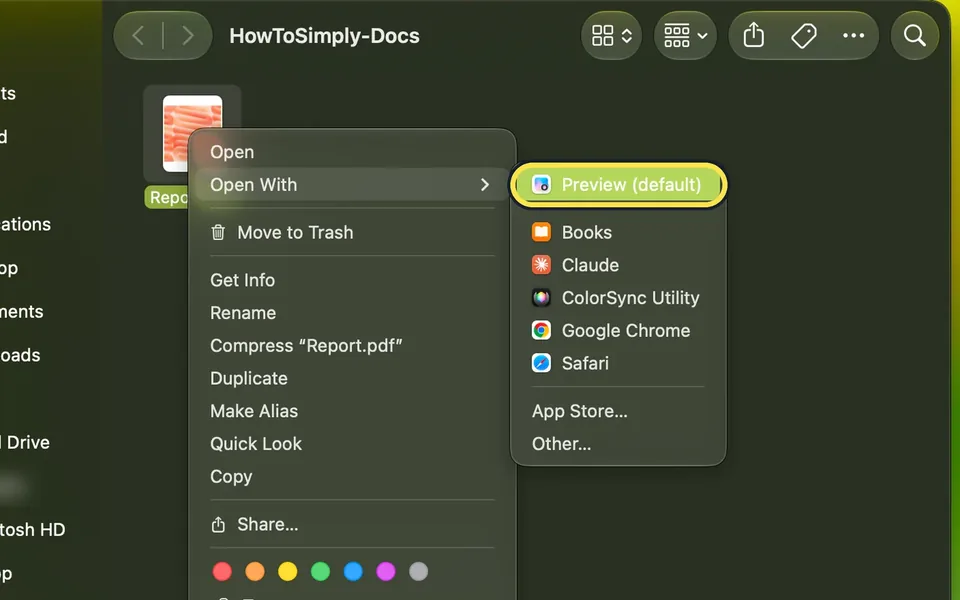Apply the yellow tag color

pyautogui.click(x=288, y=572)
